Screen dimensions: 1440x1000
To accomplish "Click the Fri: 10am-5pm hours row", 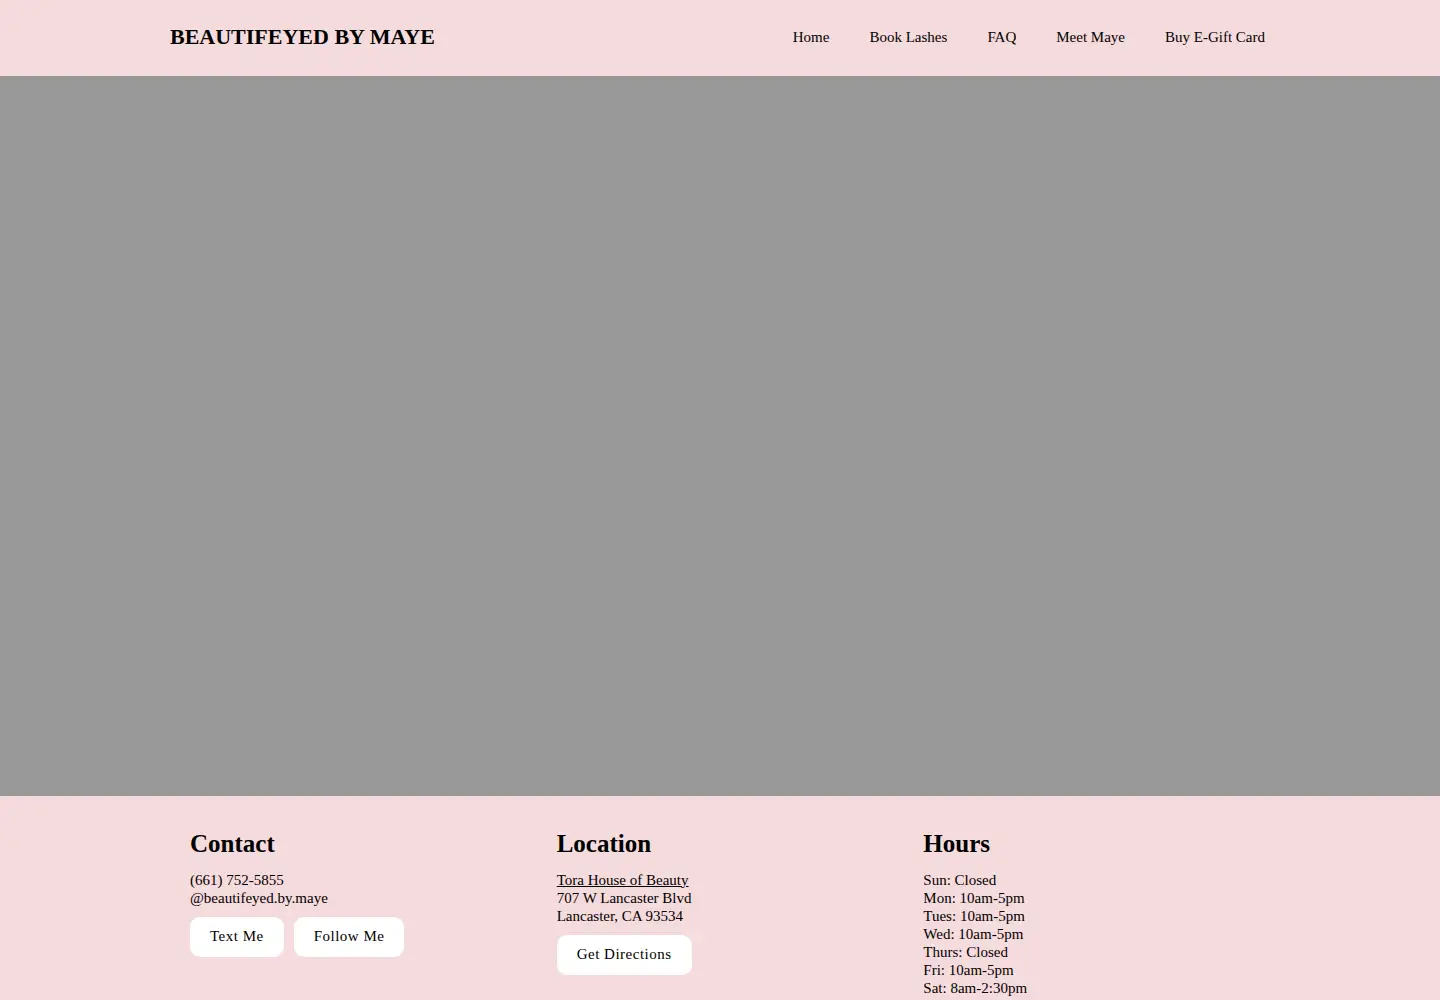I will (968, 970).
